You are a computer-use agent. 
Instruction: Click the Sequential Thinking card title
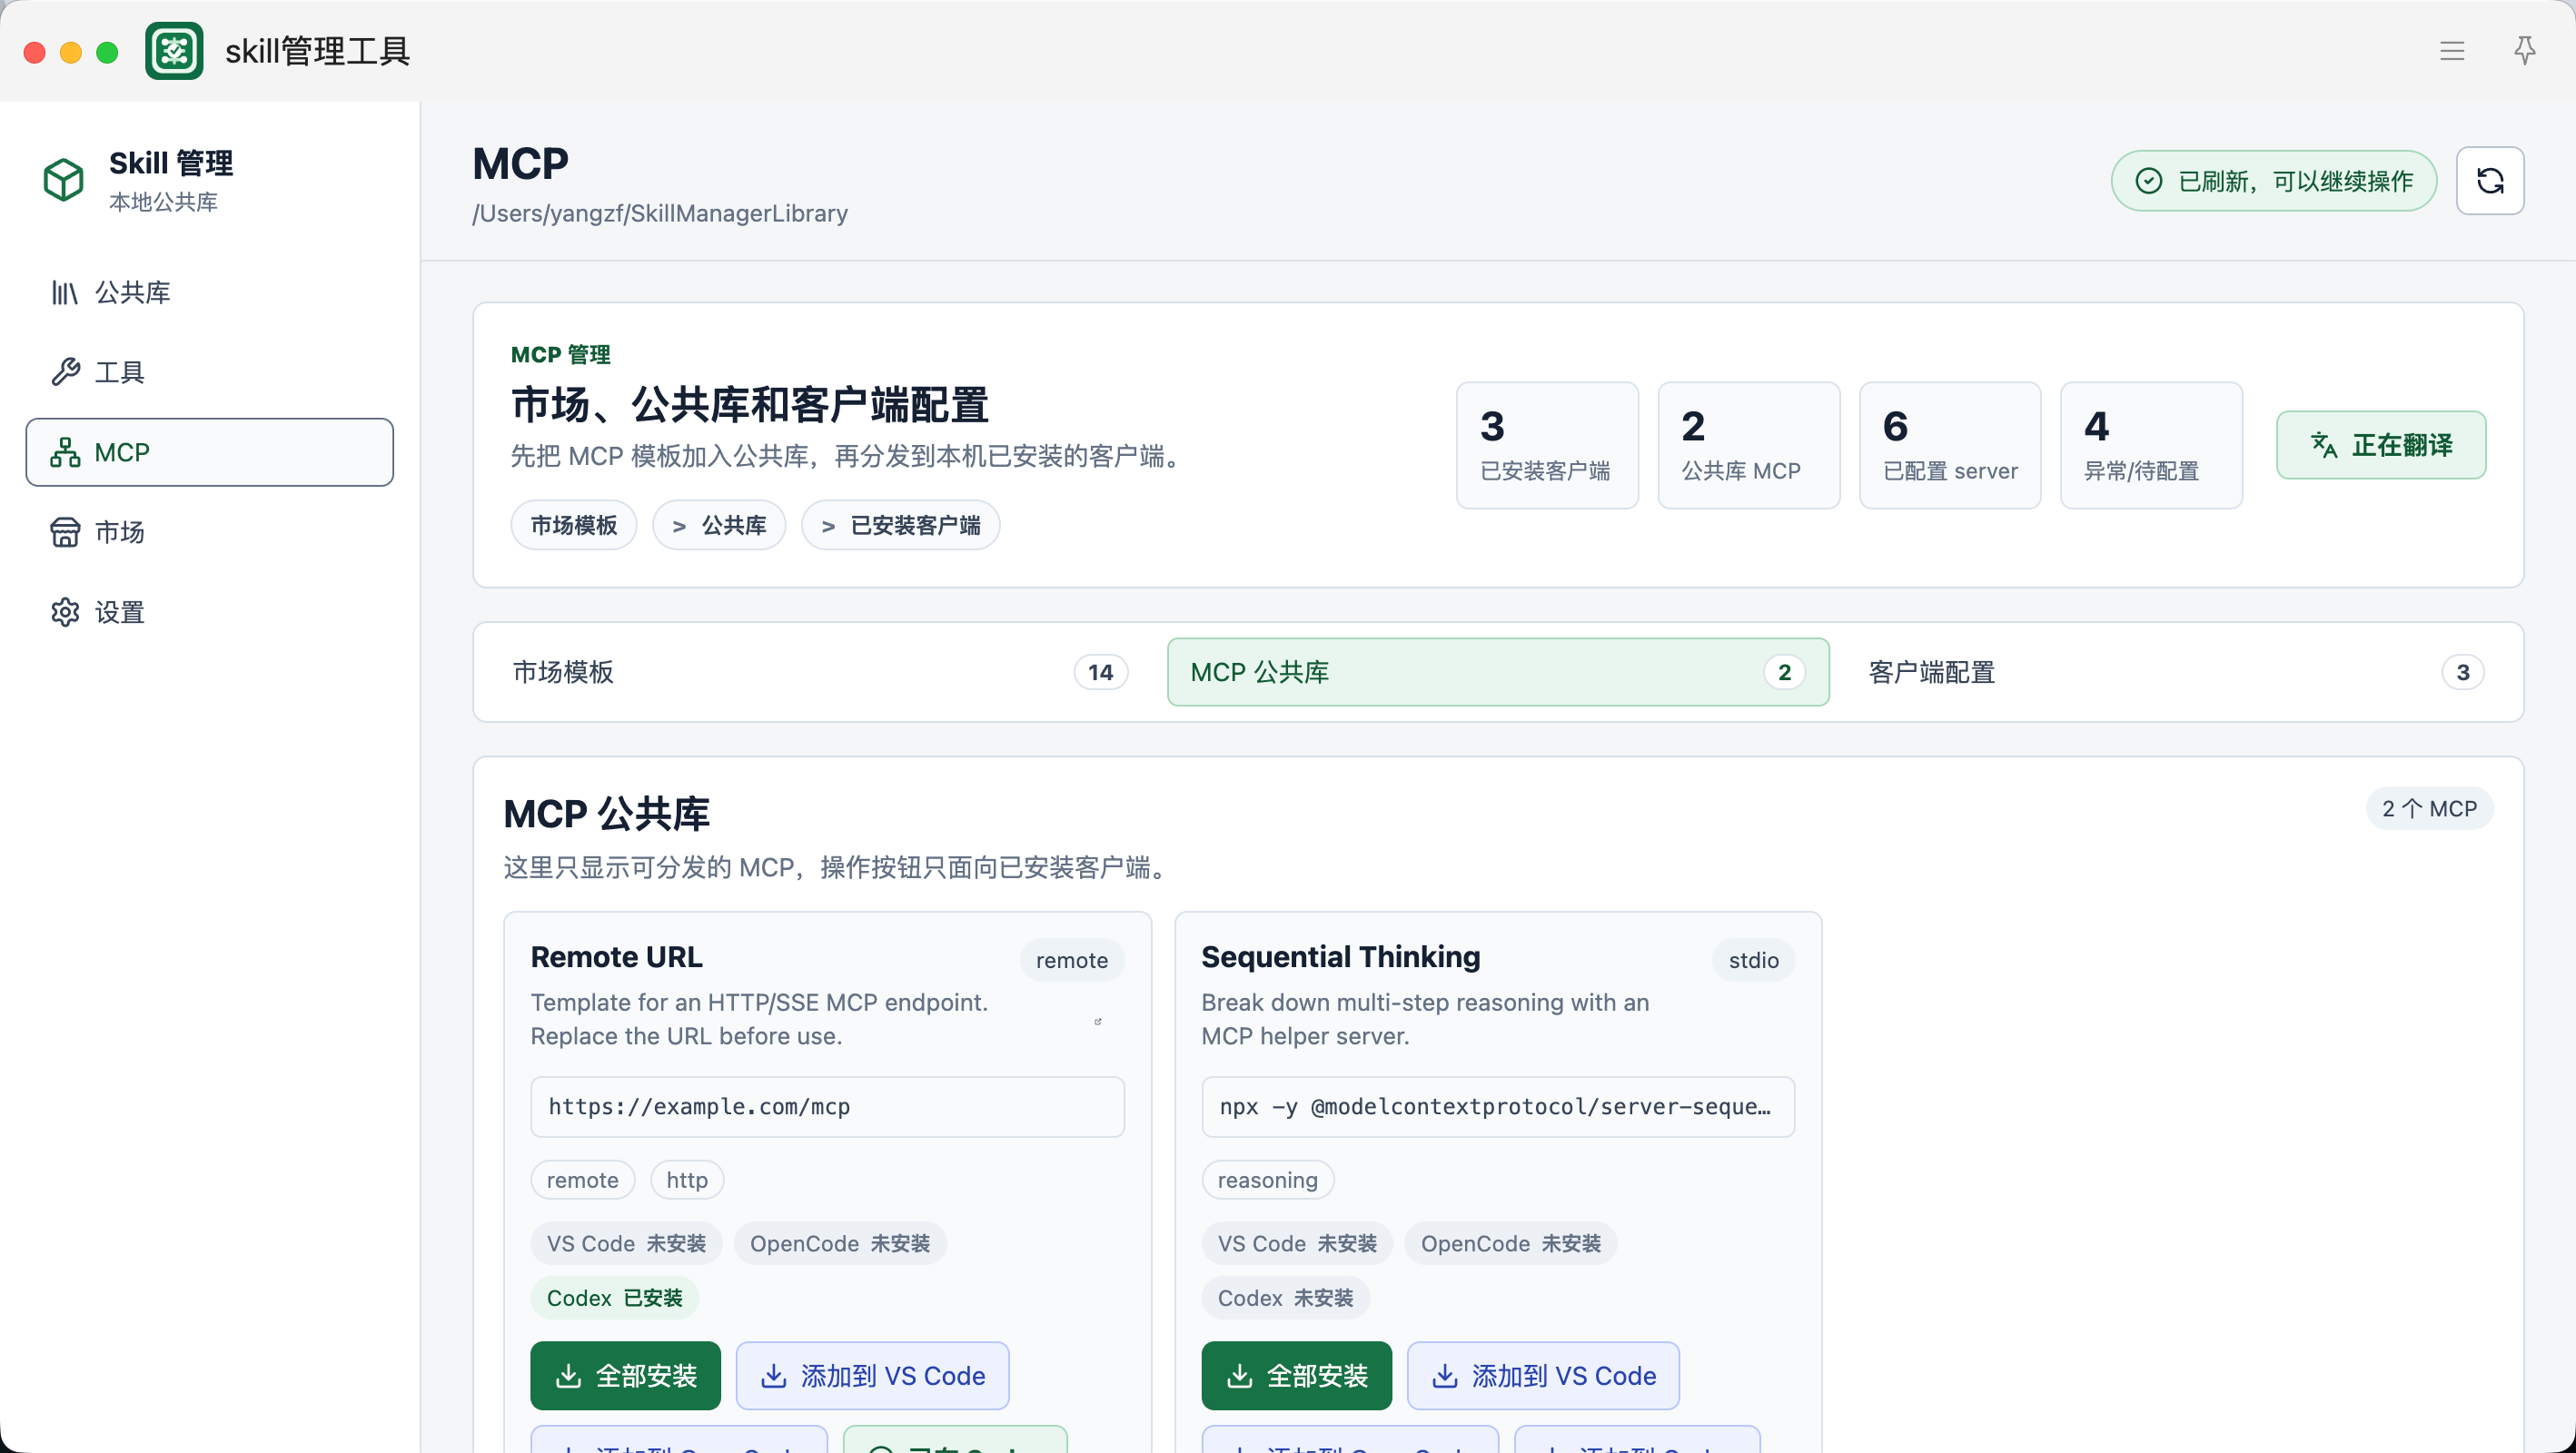coord(1340,957)
